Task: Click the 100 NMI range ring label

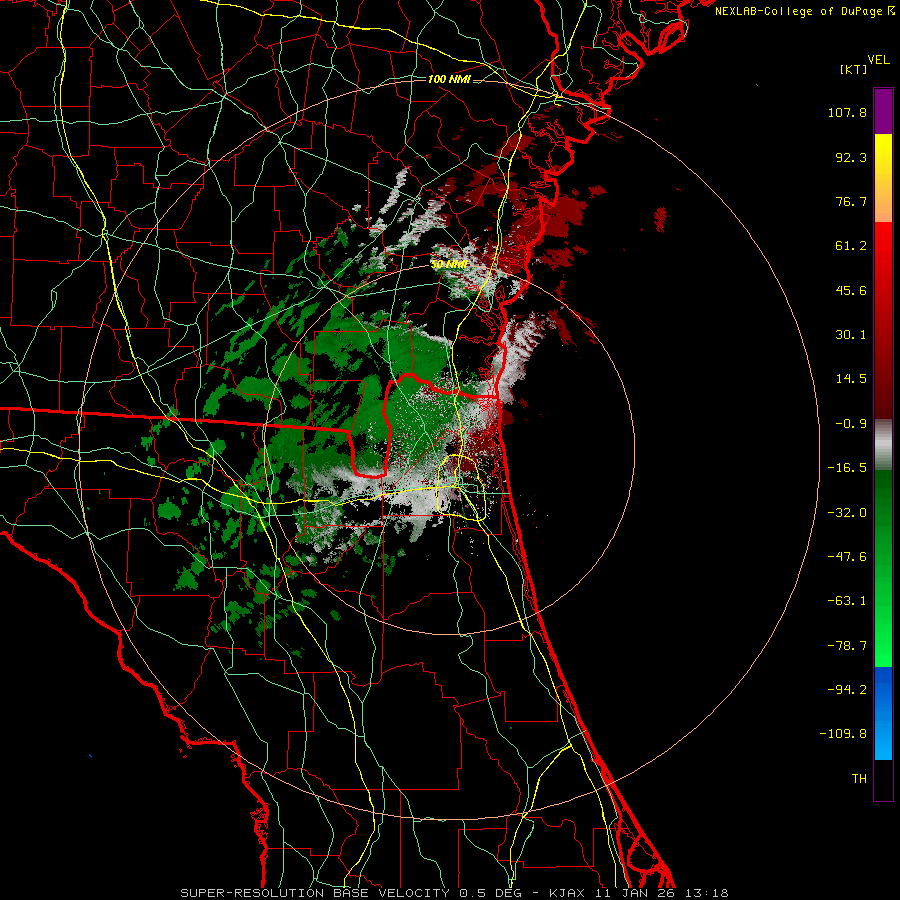Action: coord(449,79)
